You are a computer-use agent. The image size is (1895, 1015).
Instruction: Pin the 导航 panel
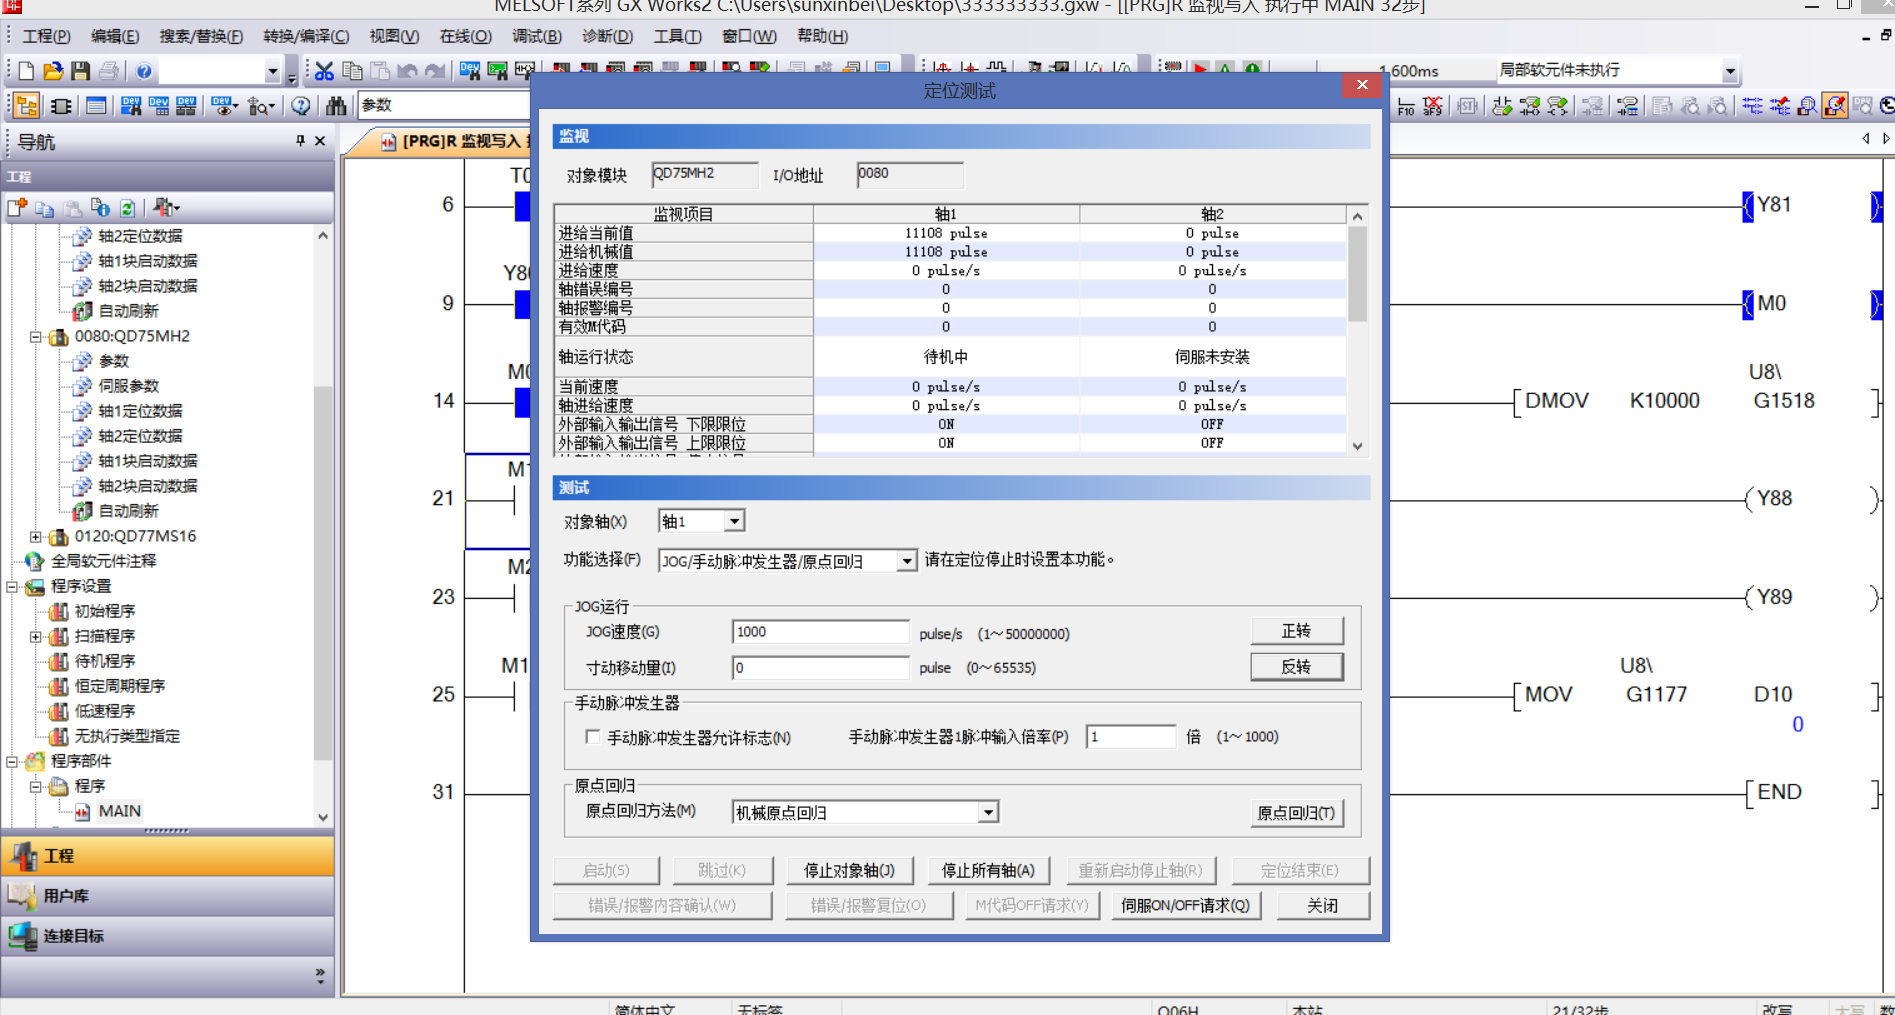[x=300, y=141]
